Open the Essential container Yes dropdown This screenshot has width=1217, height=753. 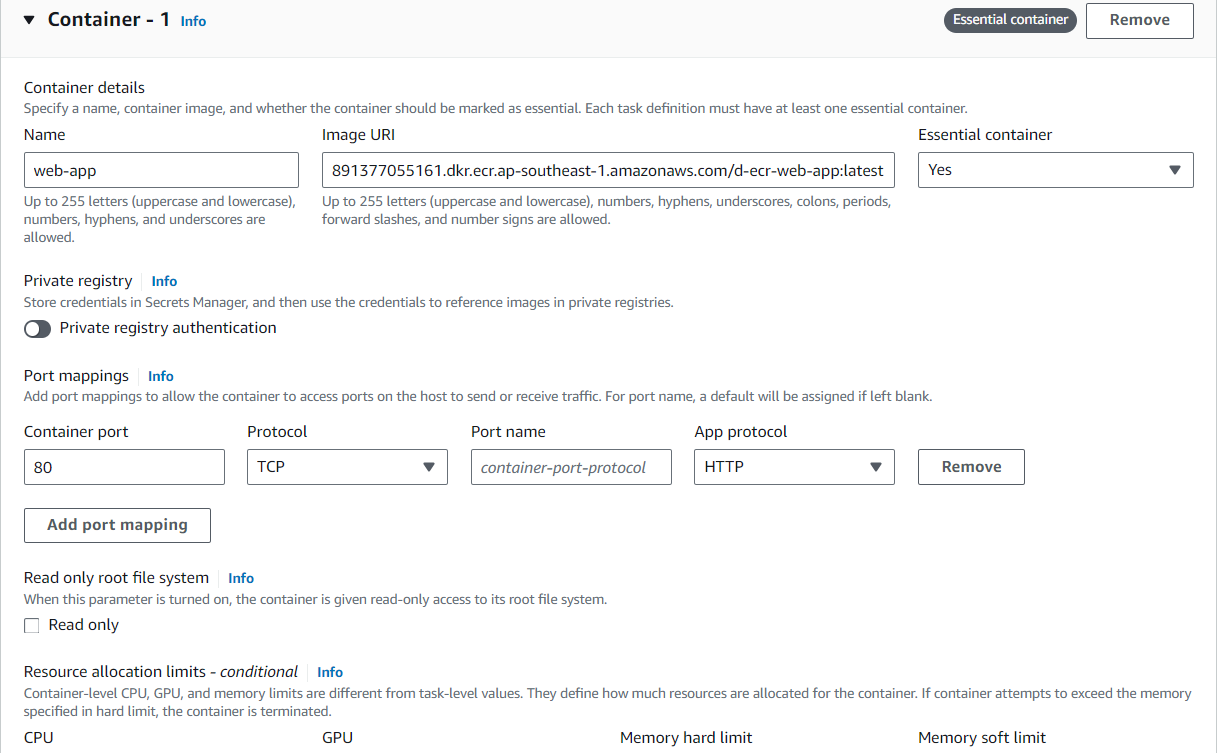(1055, 170)
